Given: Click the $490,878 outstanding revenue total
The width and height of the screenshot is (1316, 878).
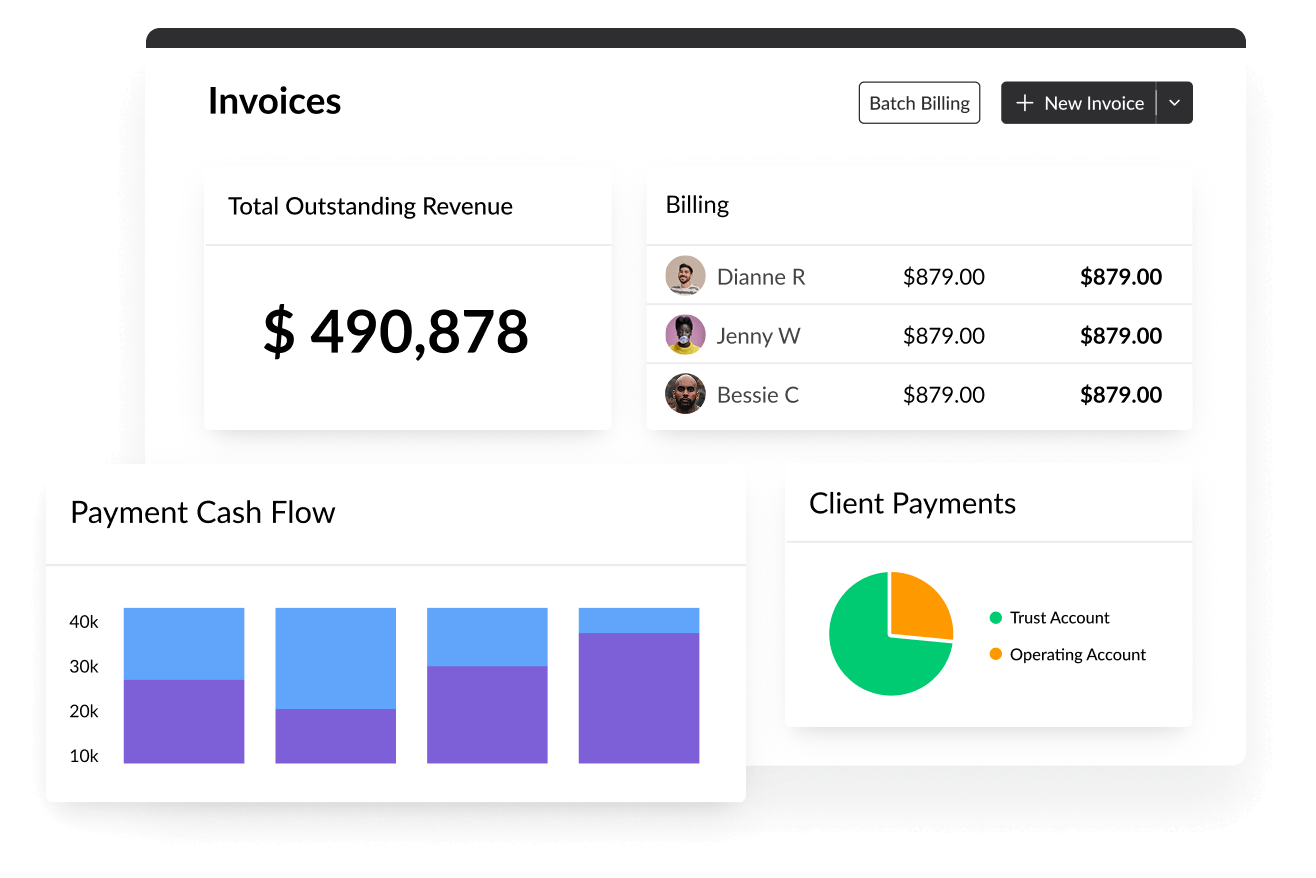Looking at the screenshot, I should [396, 332].
